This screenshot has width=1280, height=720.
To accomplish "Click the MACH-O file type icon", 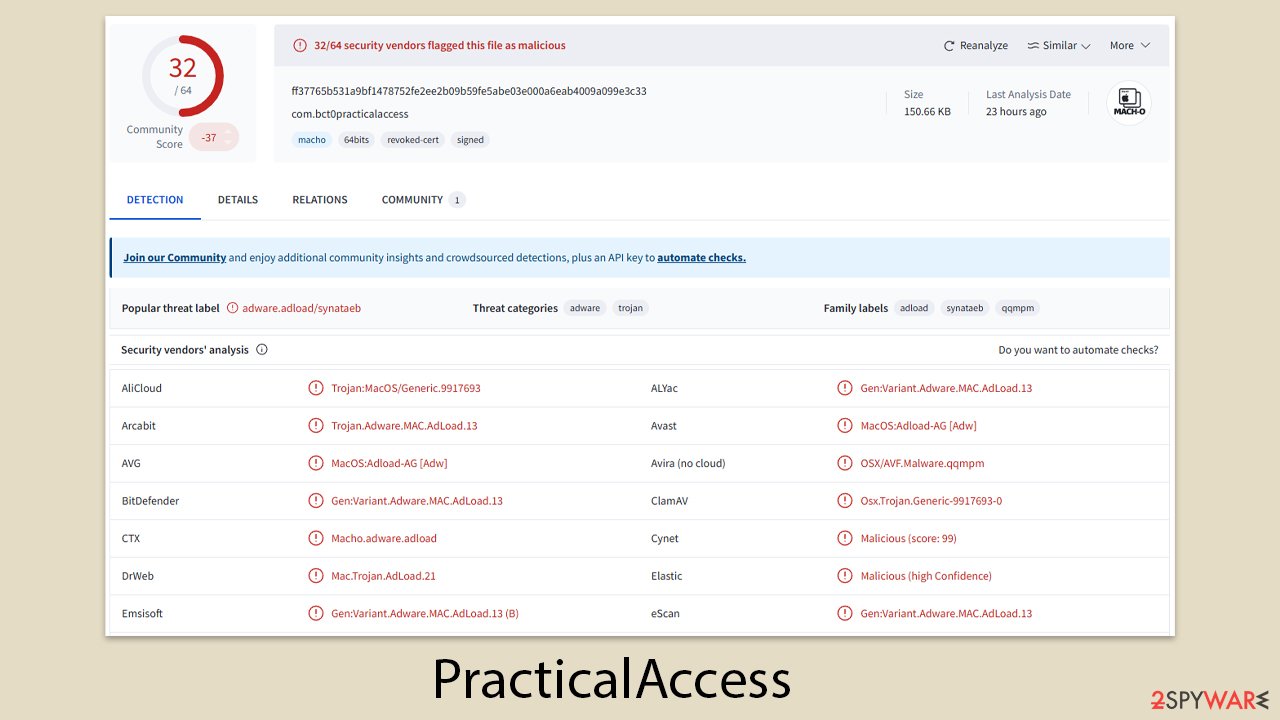I will pos(1129,103).
